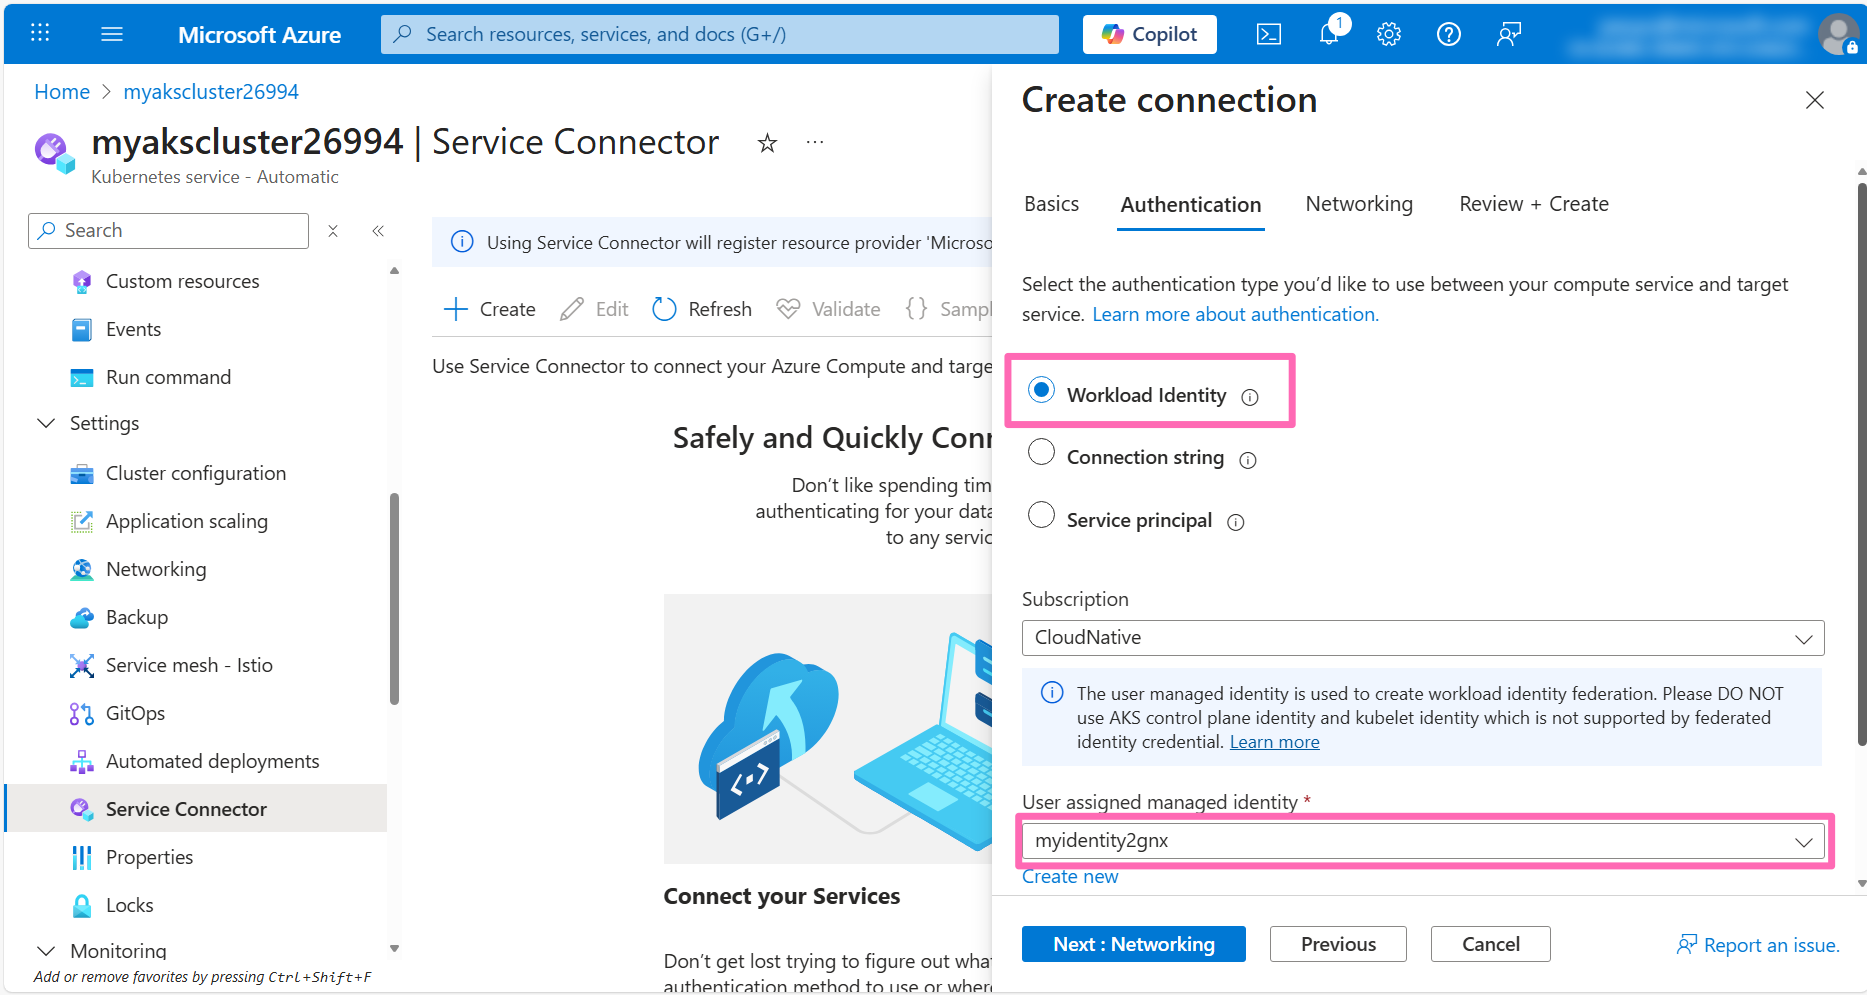Click the Validate icon in the toolbar
This screenshot has height=995, width=1867.
[x=789, y=308]
